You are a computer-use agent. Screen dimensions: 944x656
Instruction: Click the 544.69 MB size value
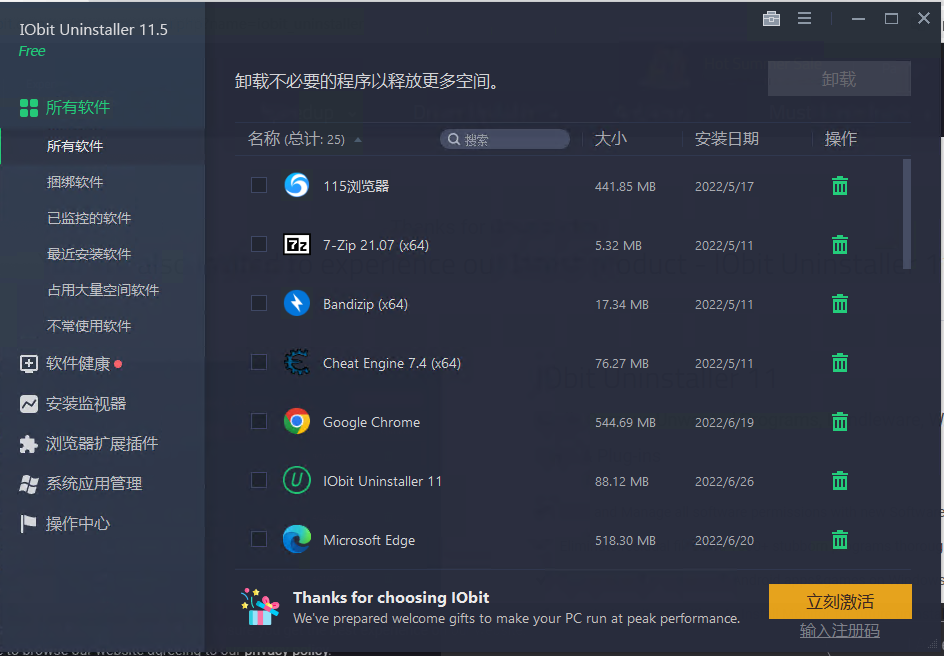coord(625,422)
